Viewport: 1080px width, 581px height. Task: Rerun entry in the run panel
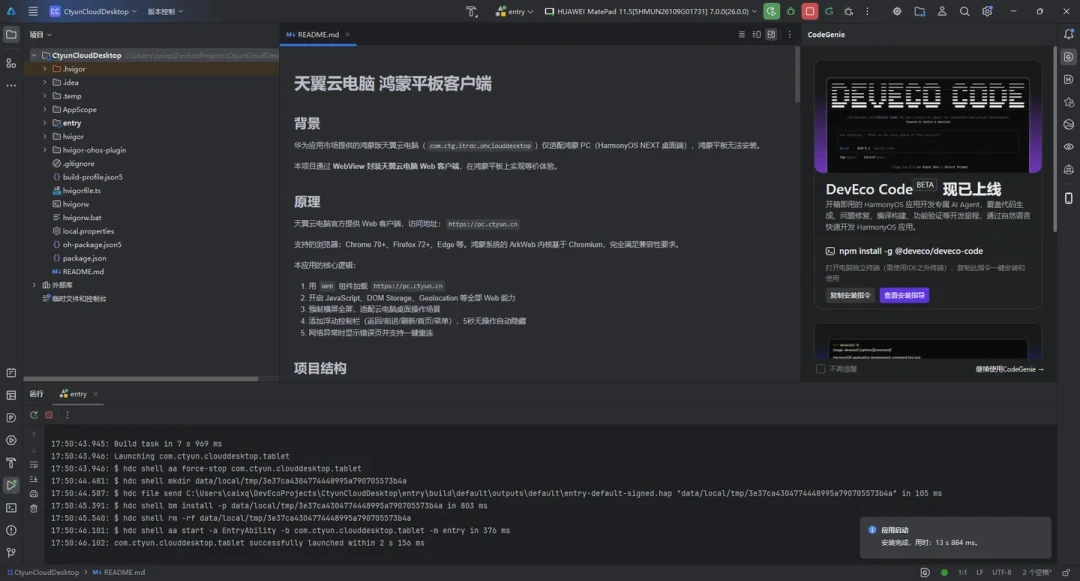34,415
